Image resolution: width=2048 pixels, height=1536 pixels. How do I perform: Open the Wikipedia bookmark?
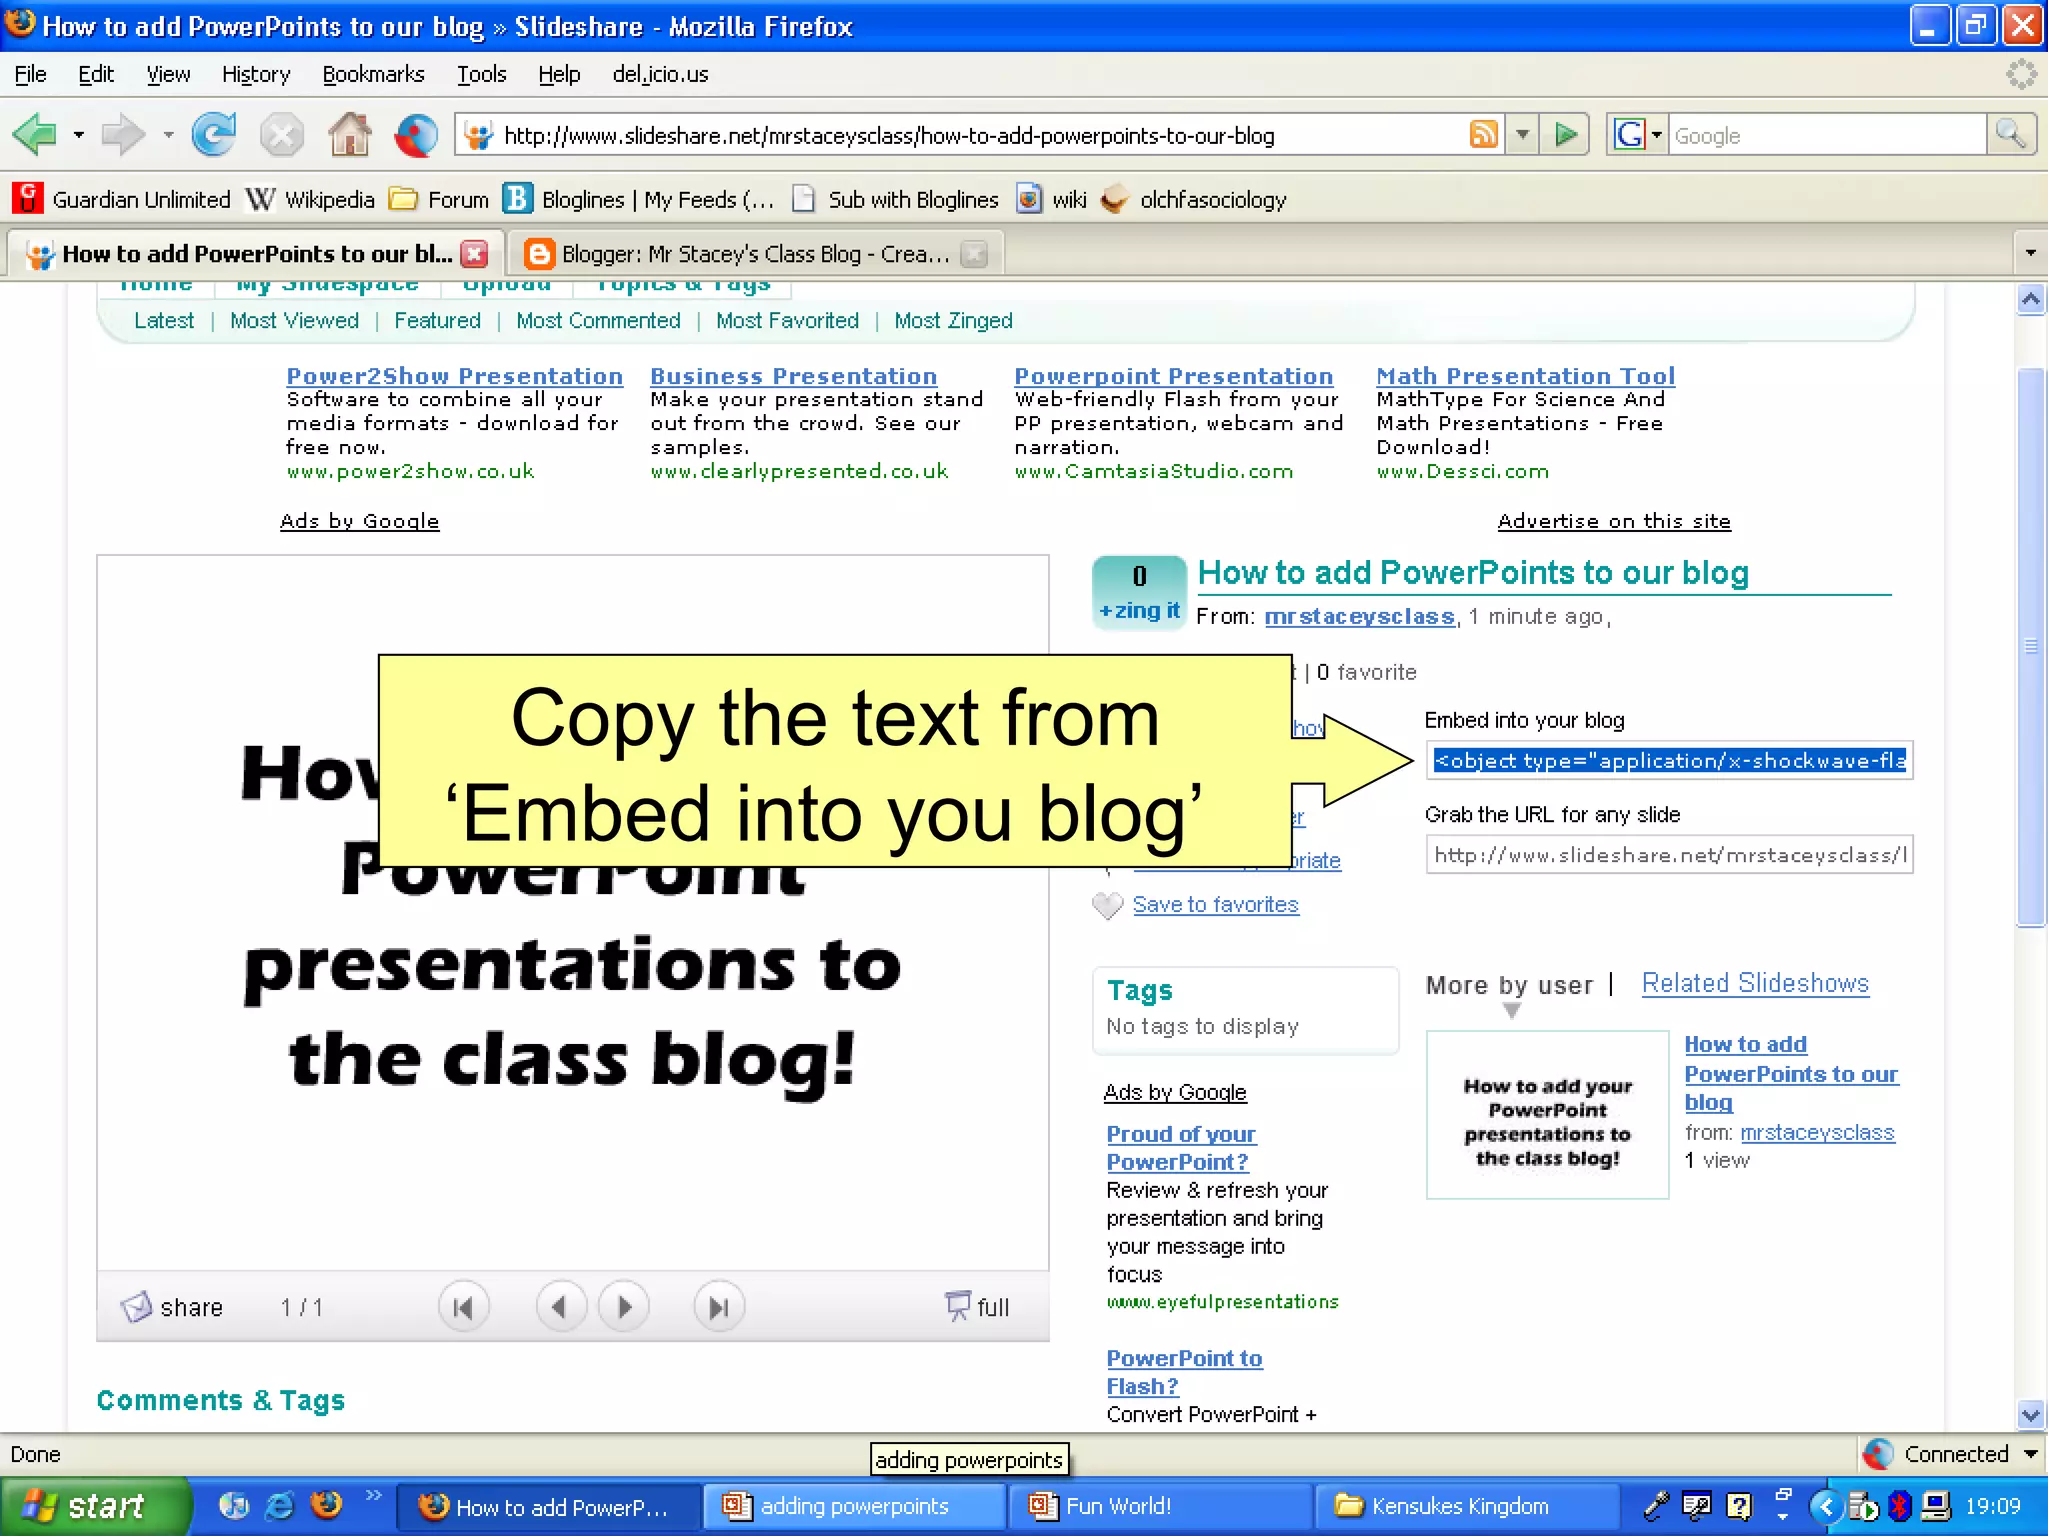310,199
